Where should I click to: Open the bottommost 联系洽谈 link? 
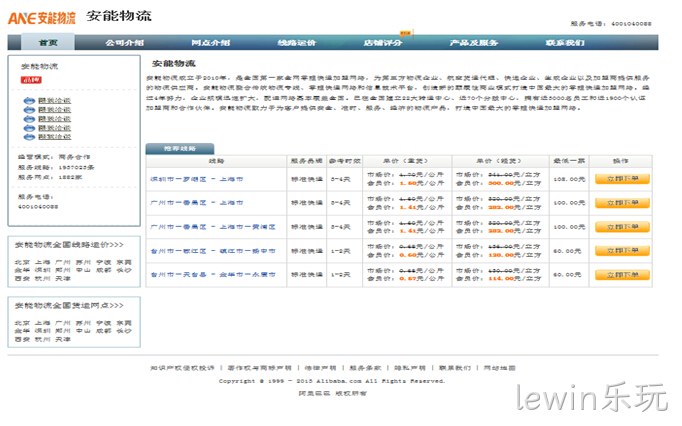point(54,137)
